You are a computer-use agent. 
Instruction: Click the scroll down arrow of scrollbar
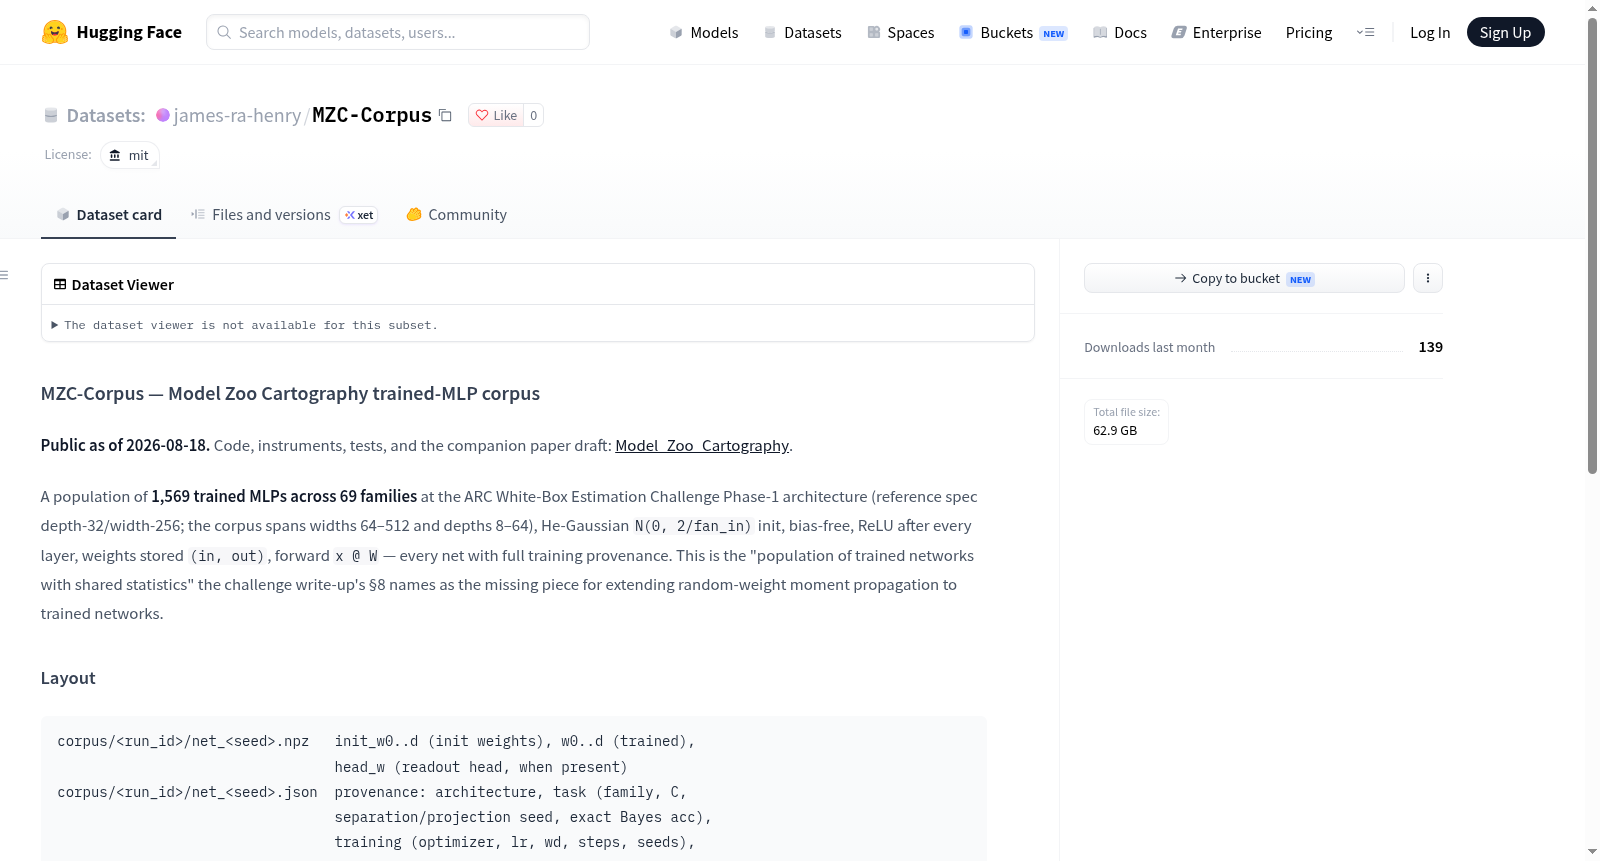1592,852
